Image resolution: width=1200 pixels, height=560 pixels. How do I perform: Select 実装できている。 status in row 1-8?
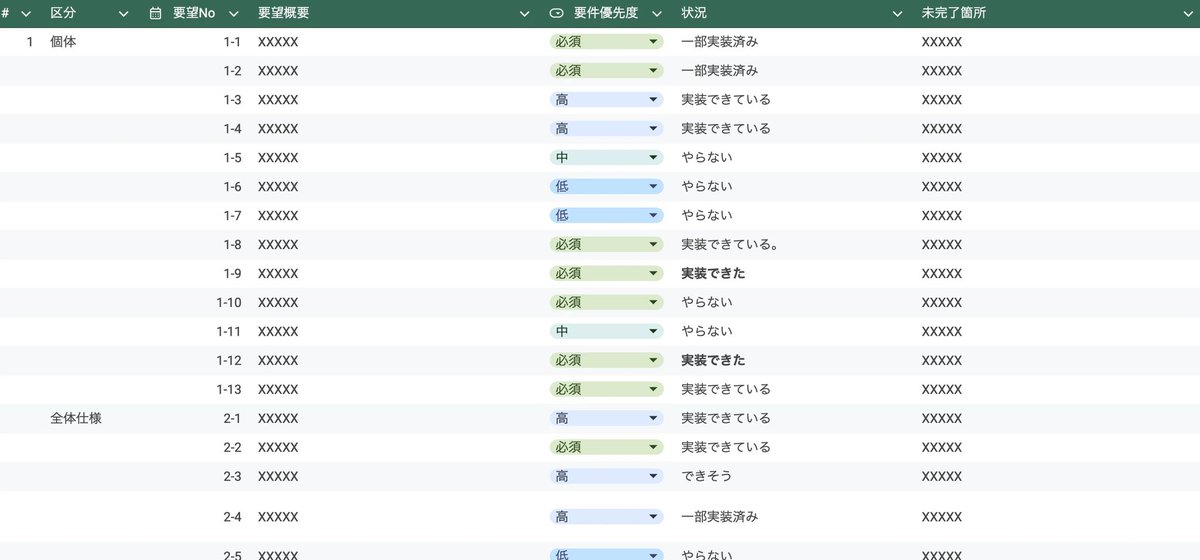(x=730, y=245)
